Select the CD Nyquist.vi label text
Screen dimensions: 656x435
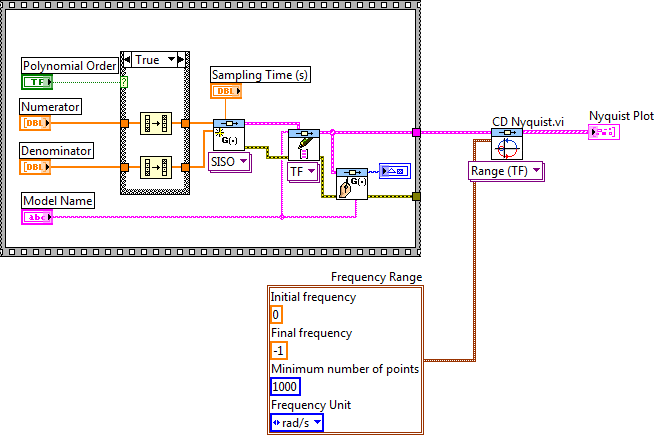click(x=528, y=122)
